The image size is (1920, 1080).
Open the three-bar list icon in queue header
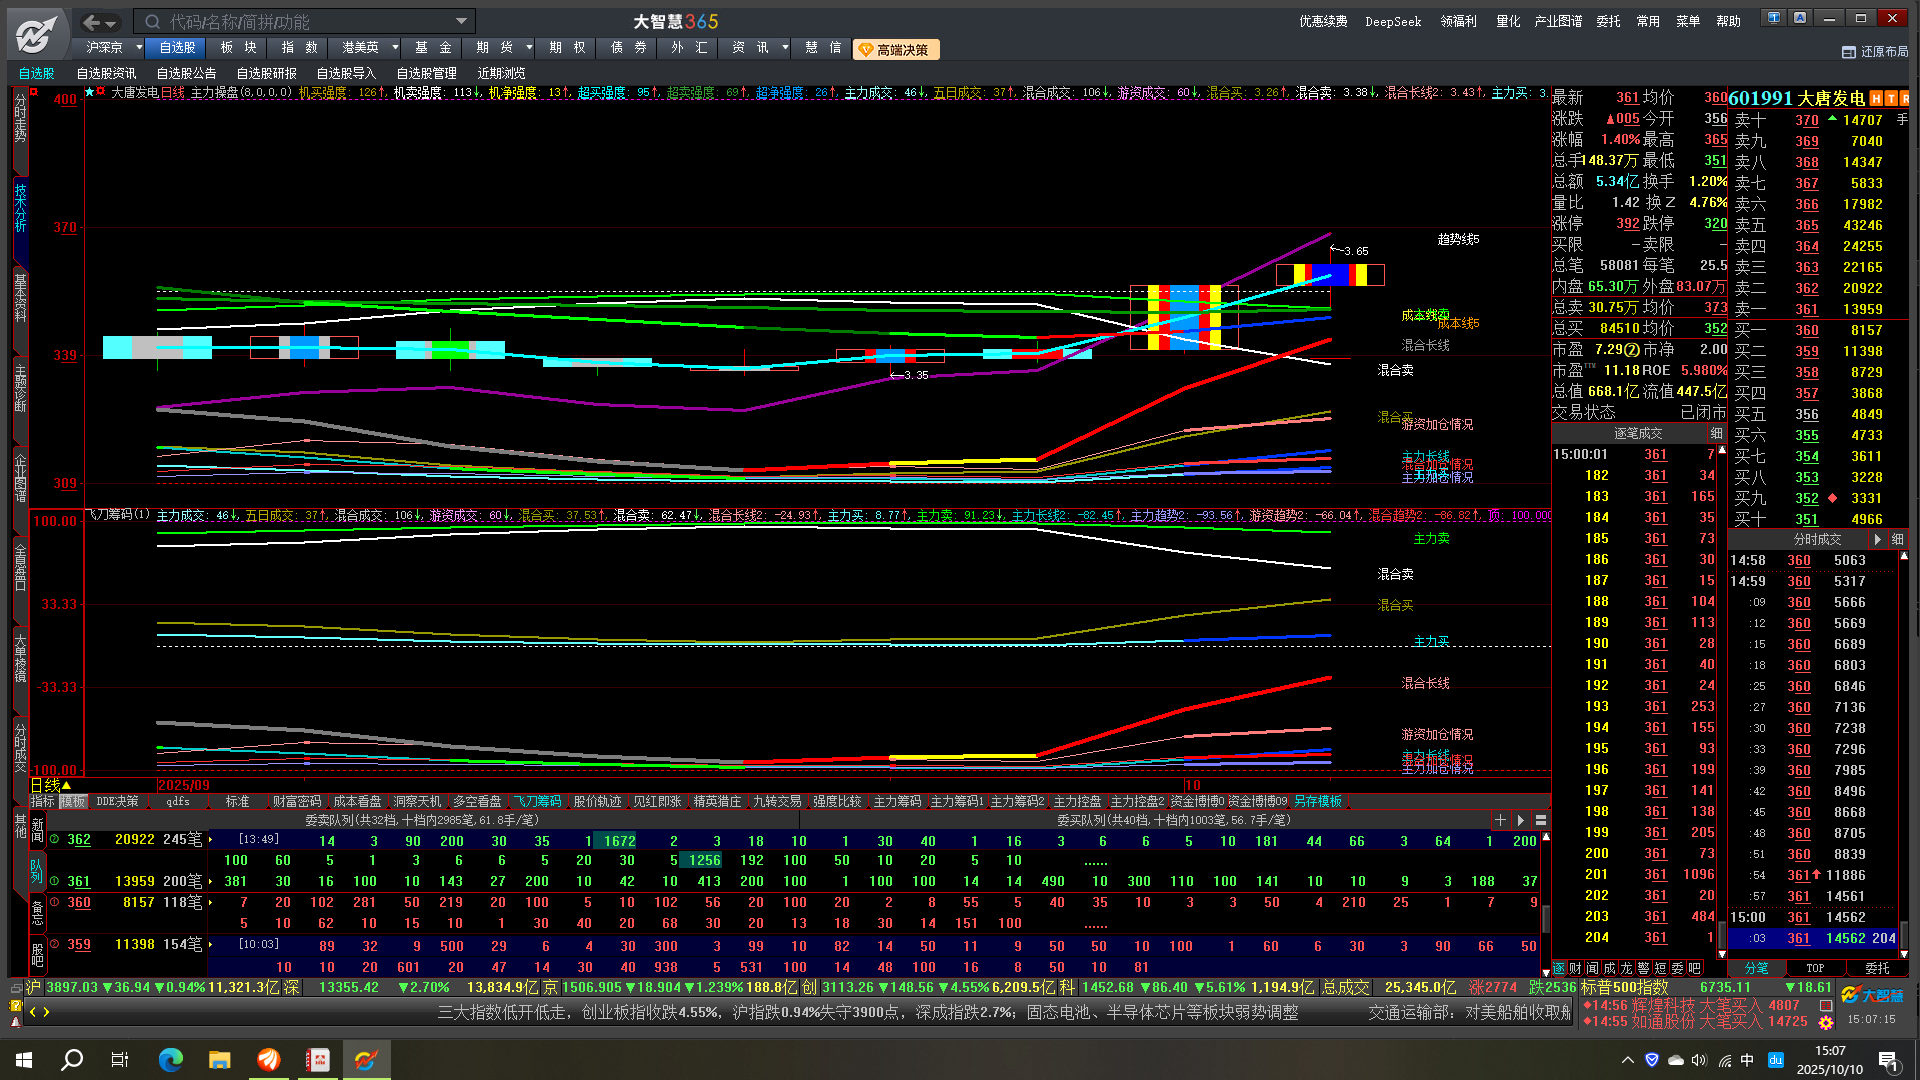(1541, 820)
